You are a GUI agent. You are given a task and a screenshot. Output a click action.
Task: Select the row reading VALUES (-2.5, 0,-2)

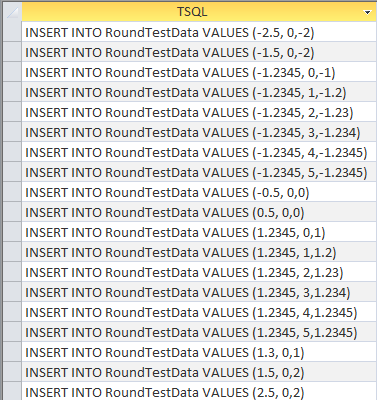coord(199,32)
